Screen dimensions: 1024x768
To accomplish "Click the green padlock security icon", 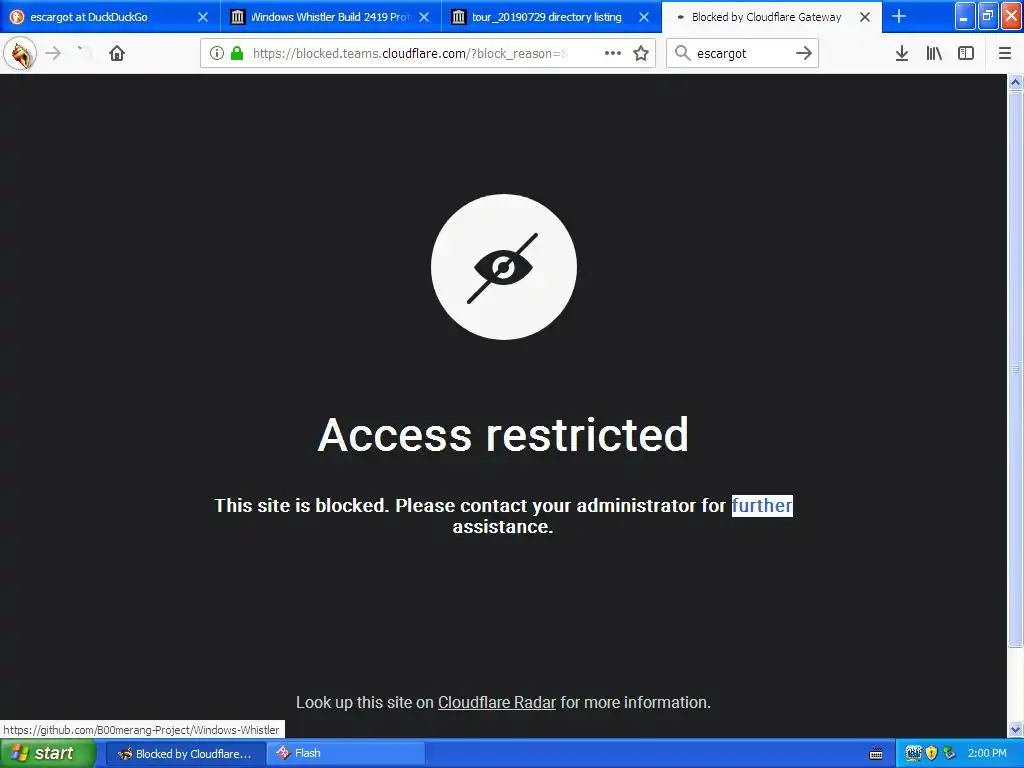I will tap(237, 54).
